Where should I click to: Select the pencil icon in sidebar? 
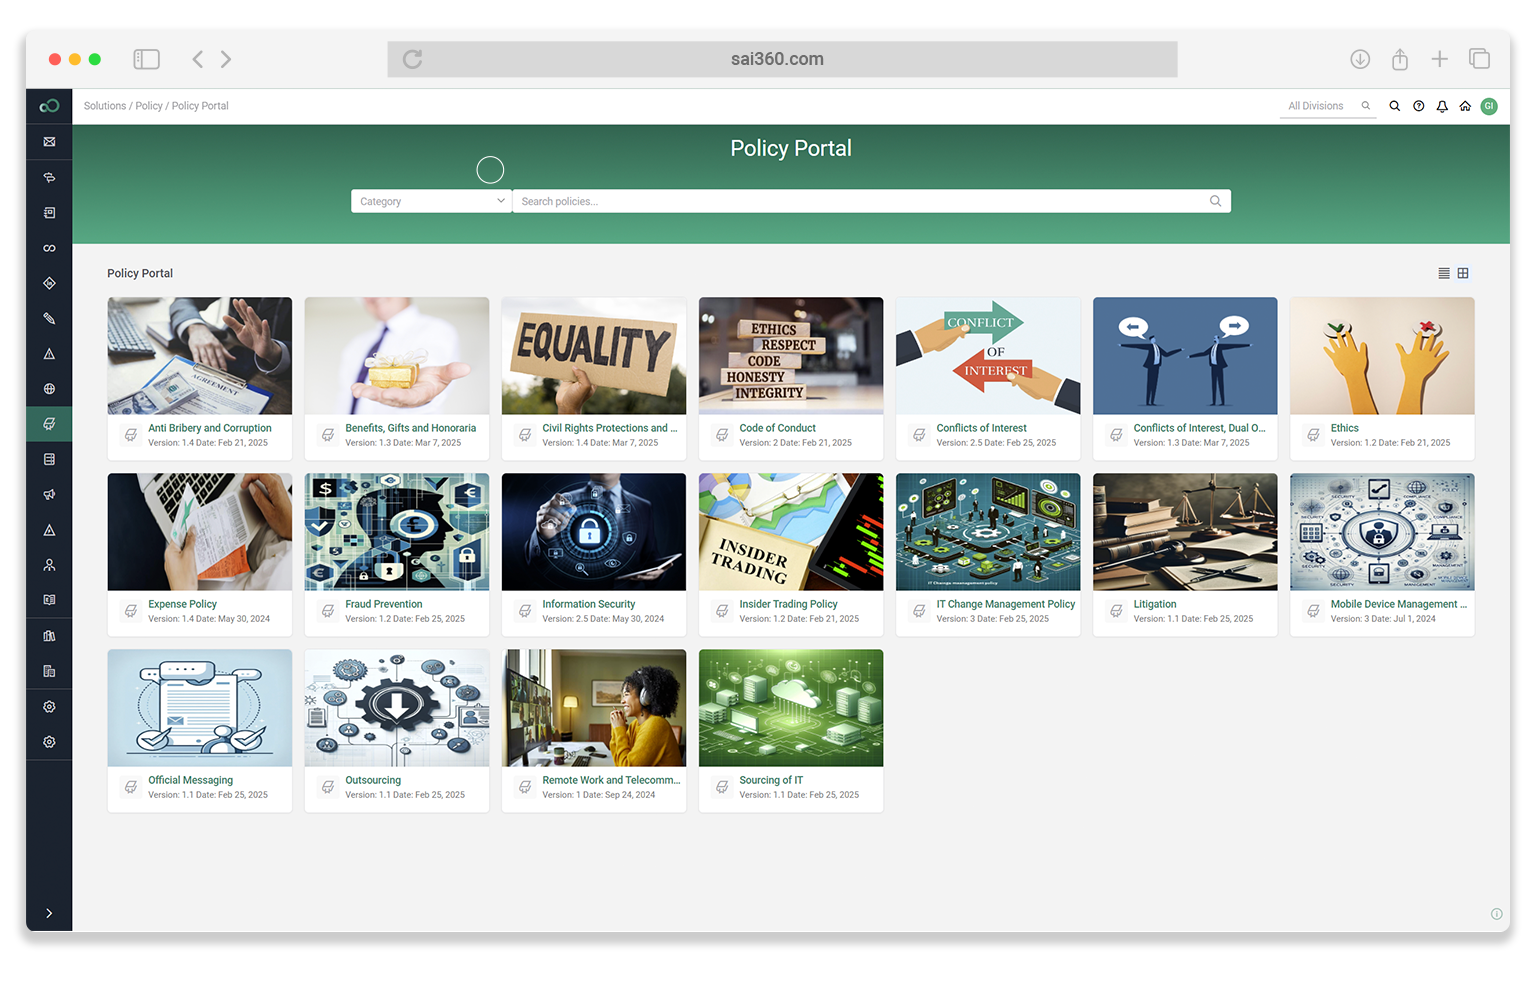tap(49, 319)
